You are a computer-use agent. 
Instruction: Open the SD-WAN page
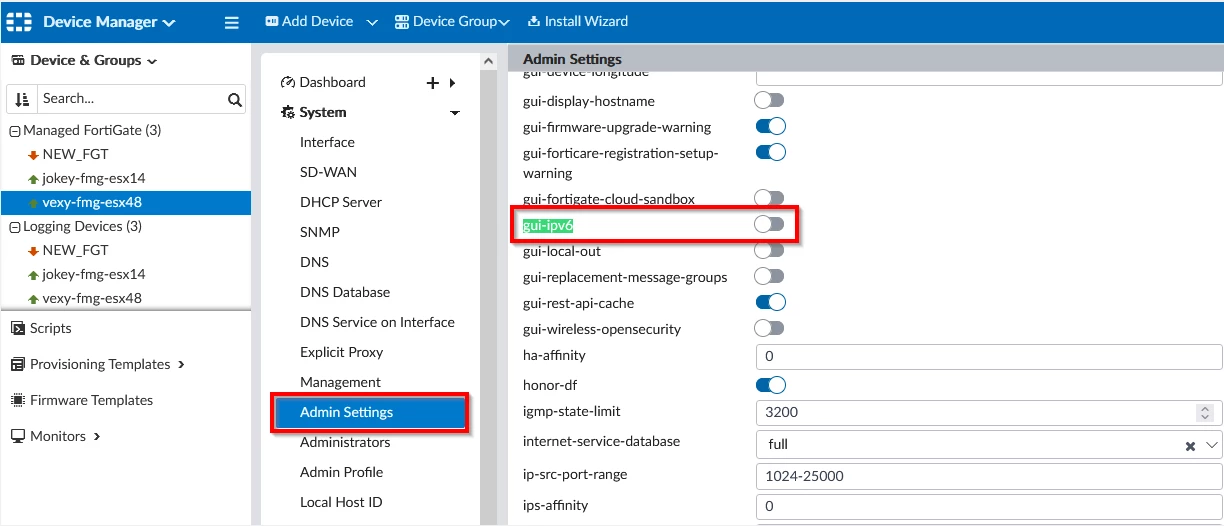[328, 172]
